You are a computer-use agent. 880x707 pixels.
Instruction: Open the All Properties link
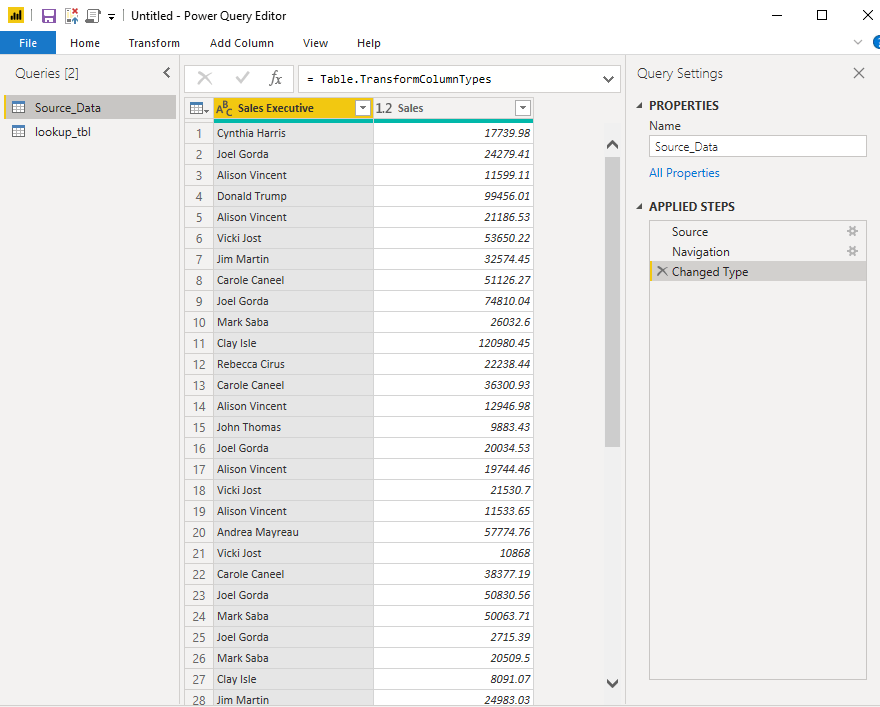point(684,173)
